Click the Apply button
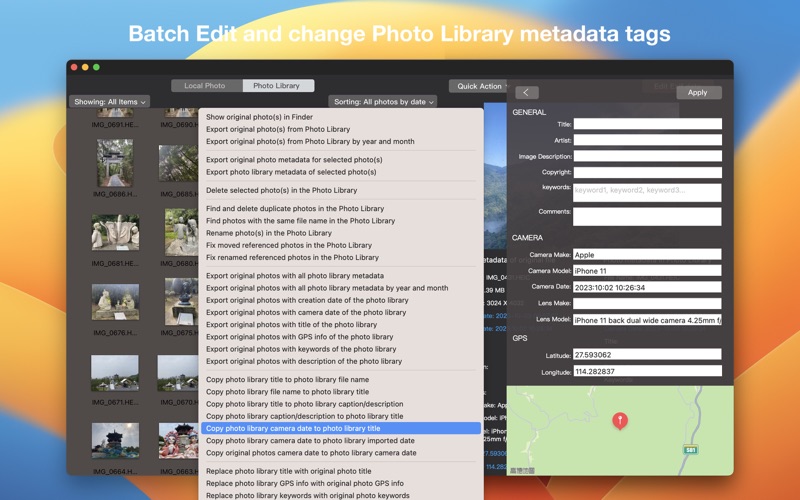Image resolution: width=800 pixels, height=500 pixels. point(697,92)
